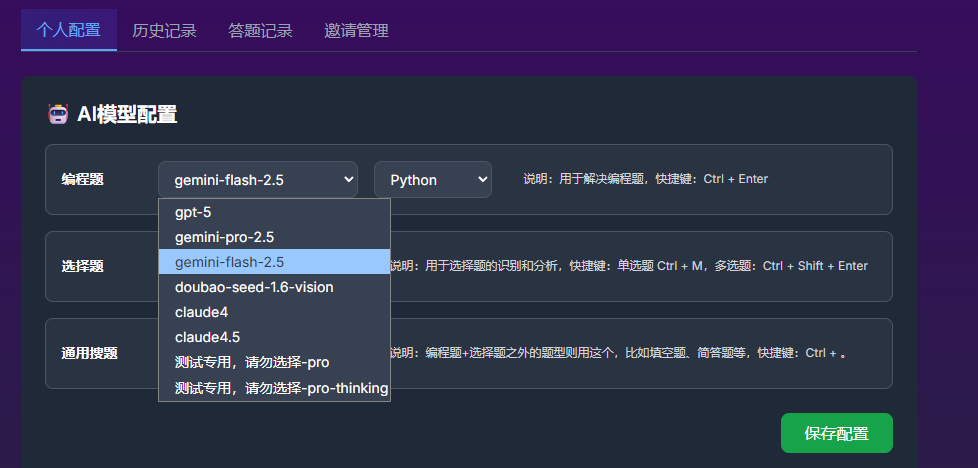
Task: Select the 测试专用，请勿选择-pro-thinking option
Action: (x=281, y=387)
